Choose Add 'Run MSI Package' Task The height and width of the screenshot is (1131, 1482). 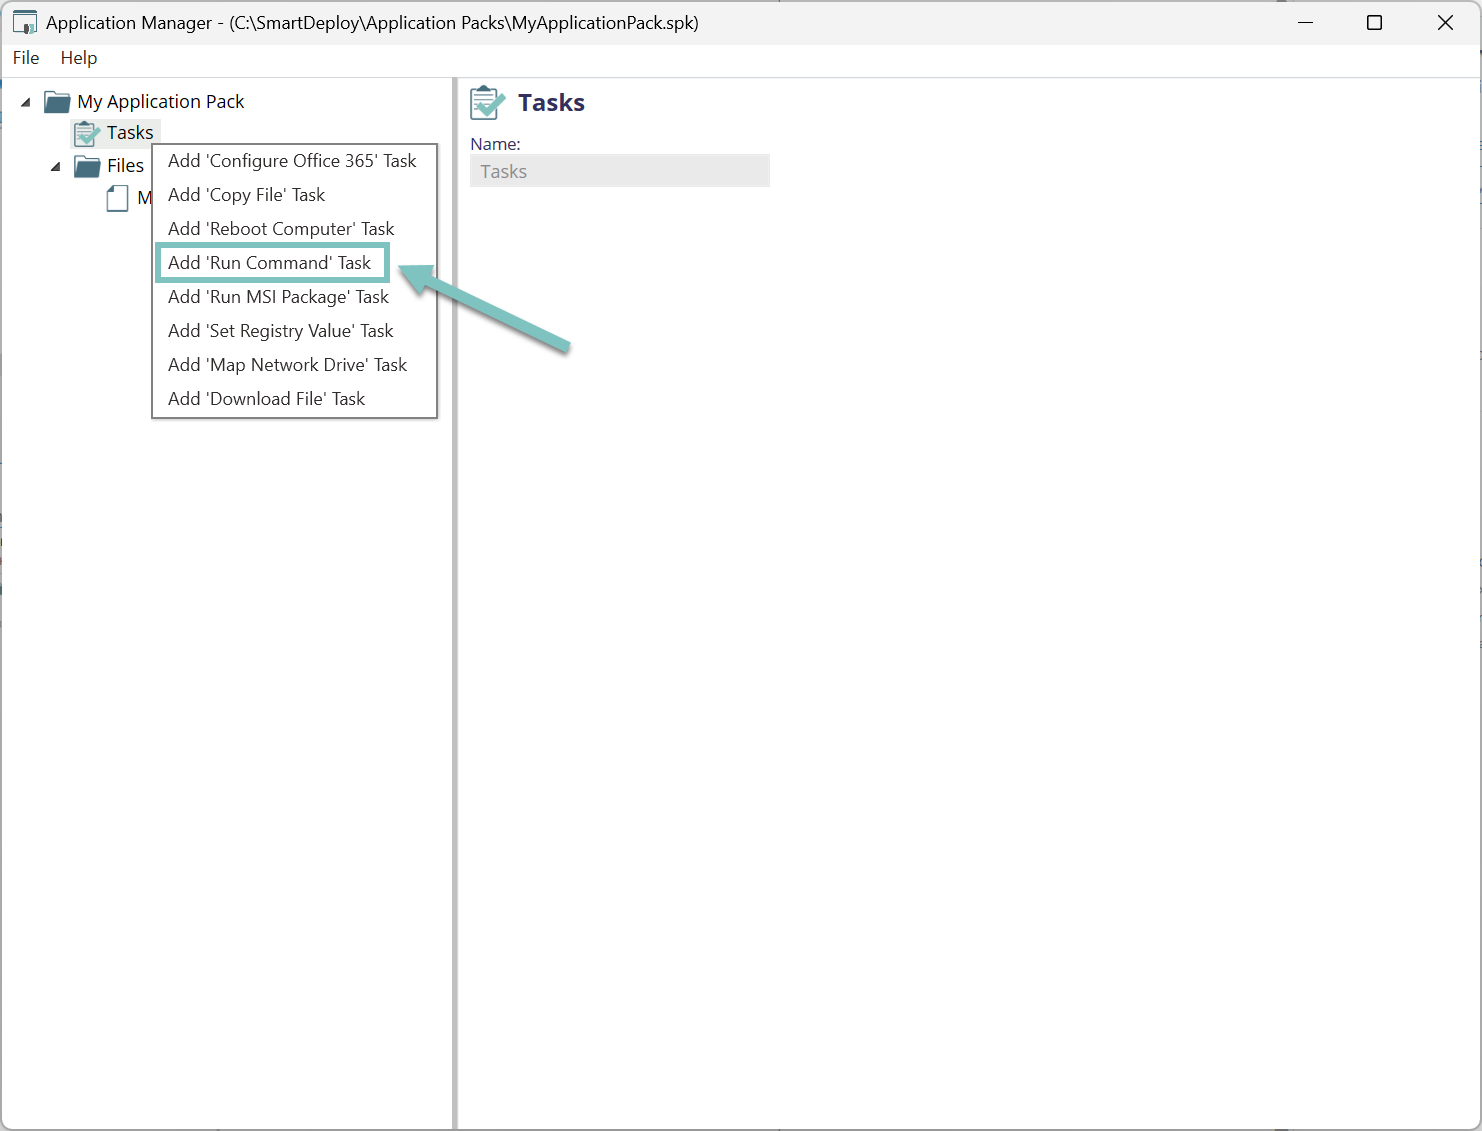pos(278,297)
